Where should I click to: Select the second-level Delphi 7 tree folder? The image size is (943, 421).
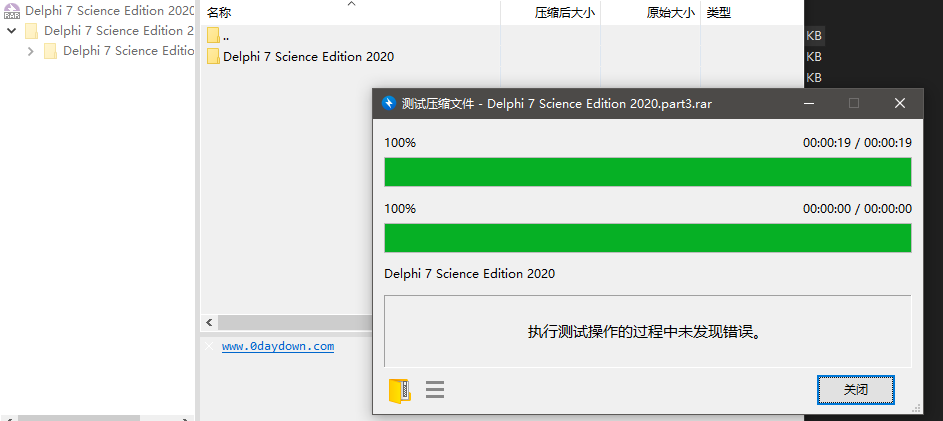[x=118, y=31]
